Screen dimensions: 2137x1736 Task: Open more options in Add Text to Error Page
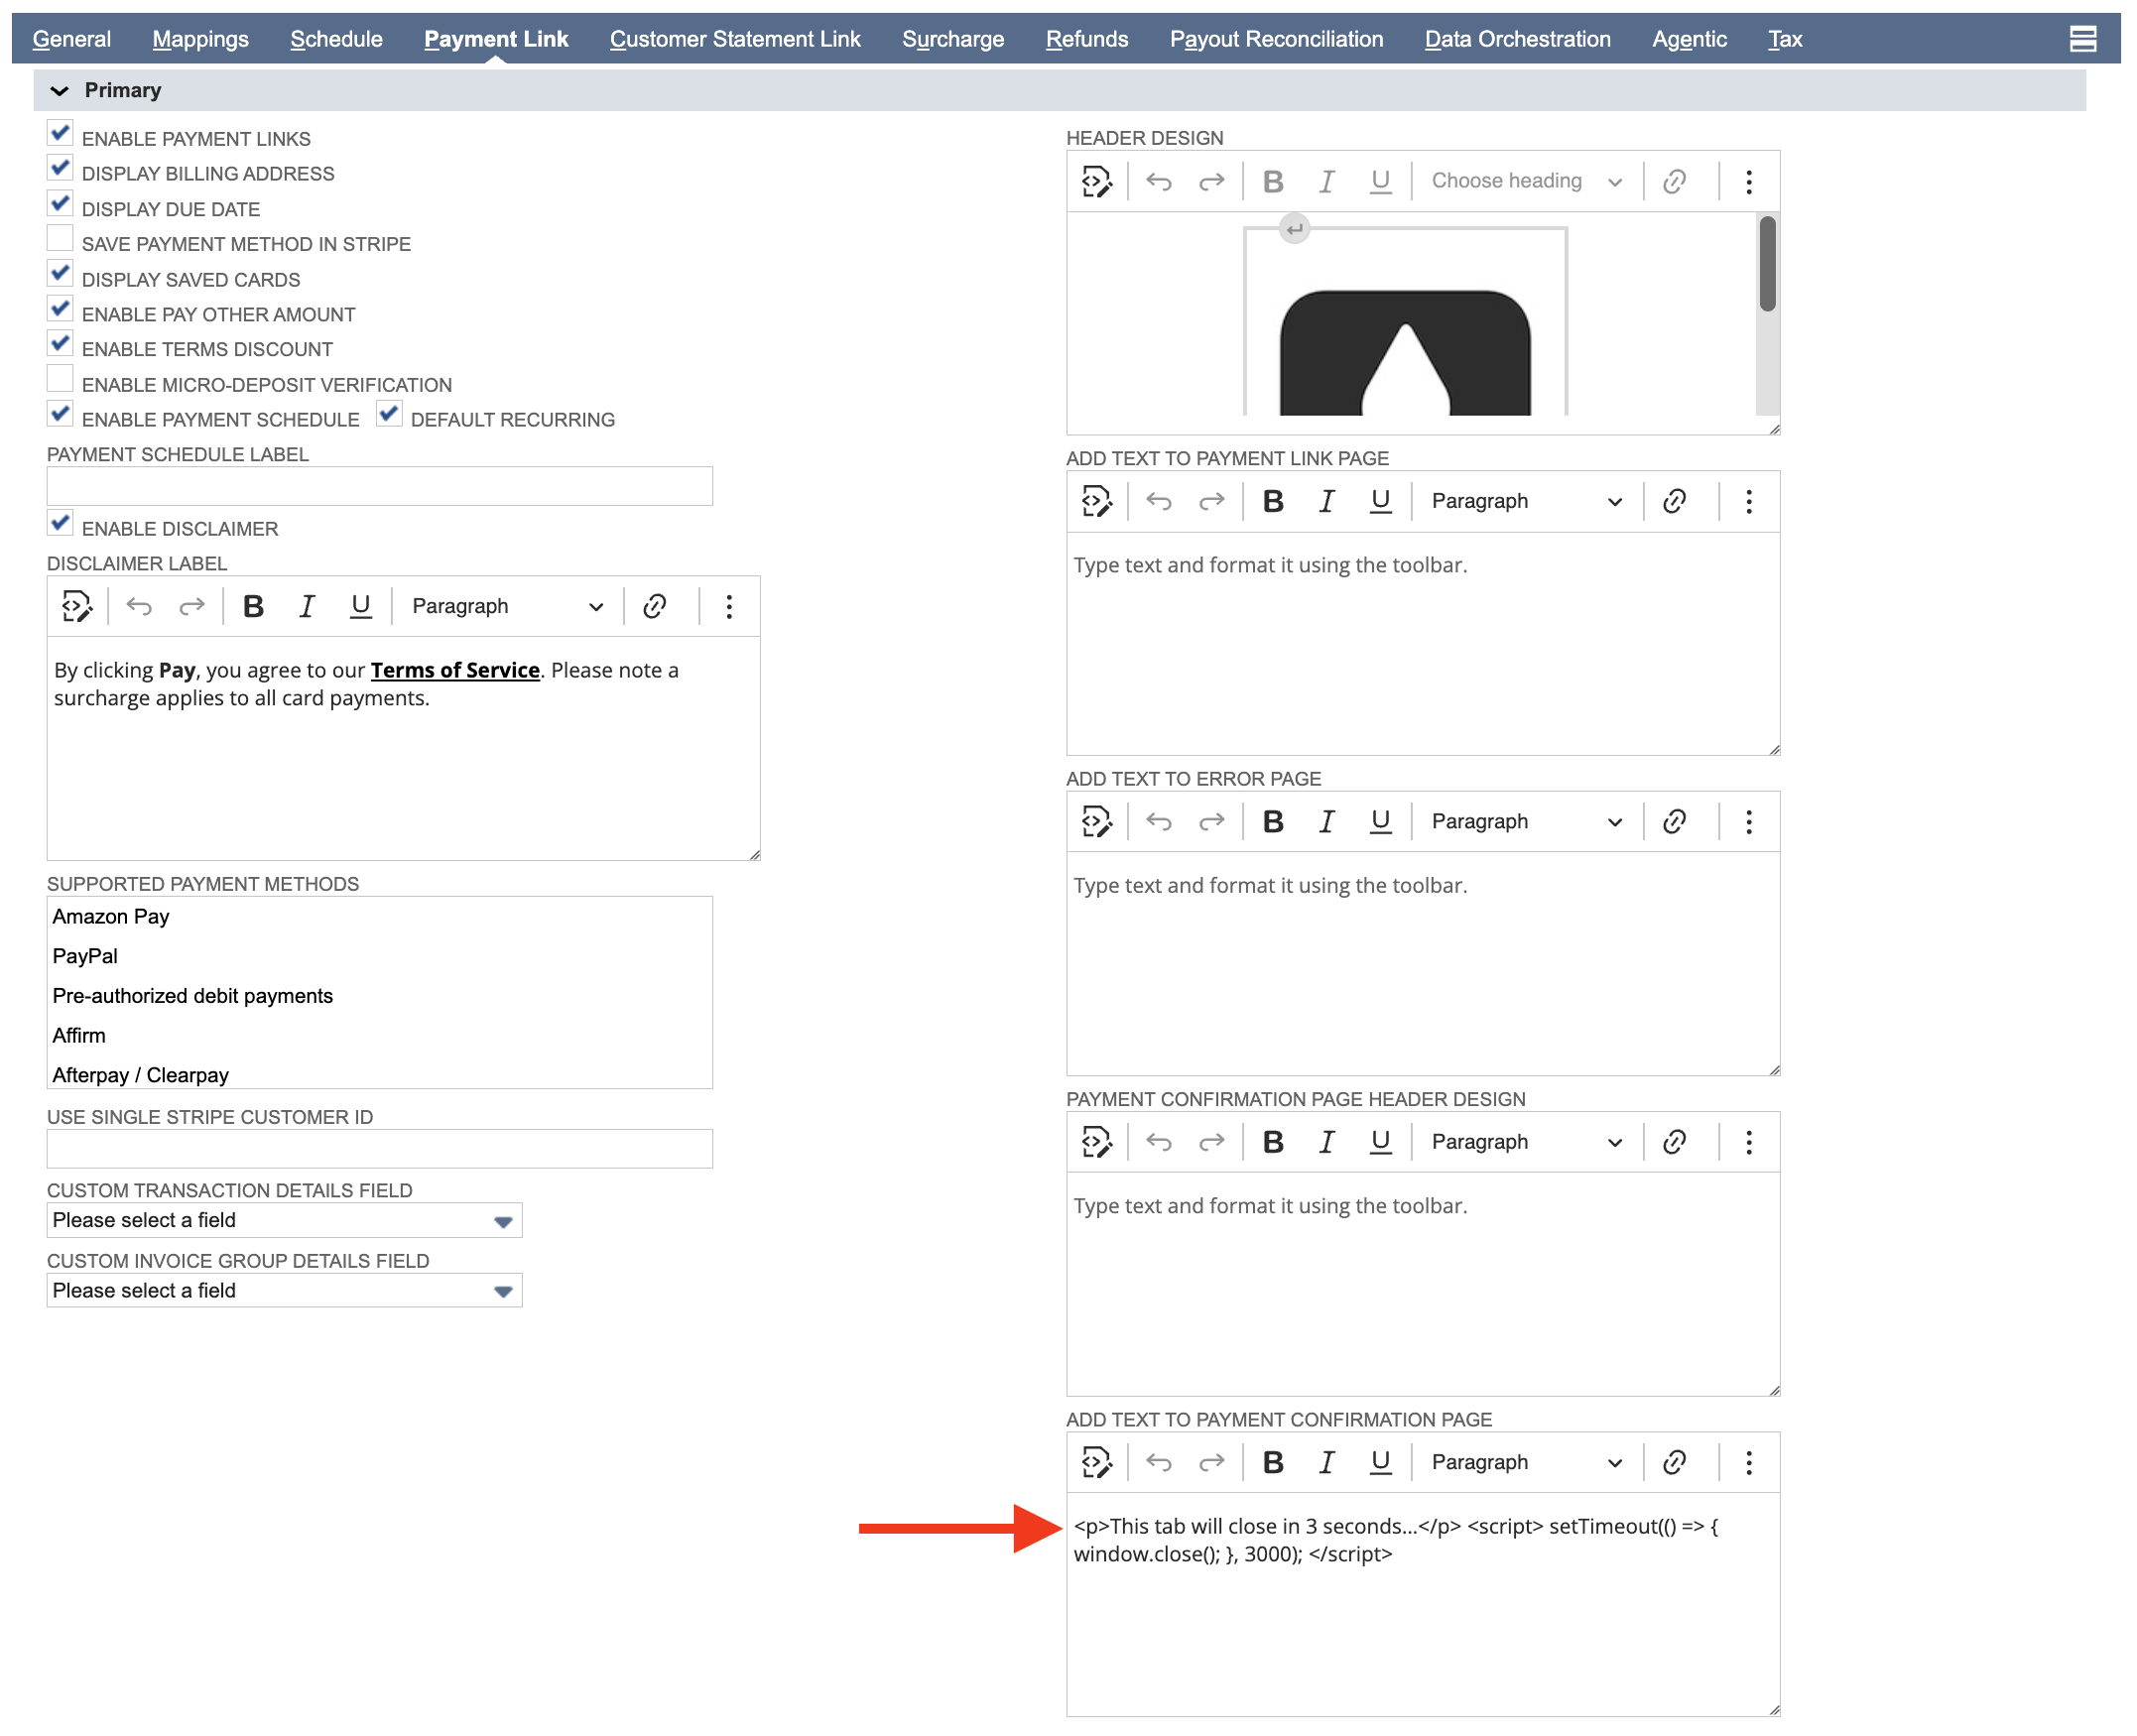click(x=1749, y=822)
